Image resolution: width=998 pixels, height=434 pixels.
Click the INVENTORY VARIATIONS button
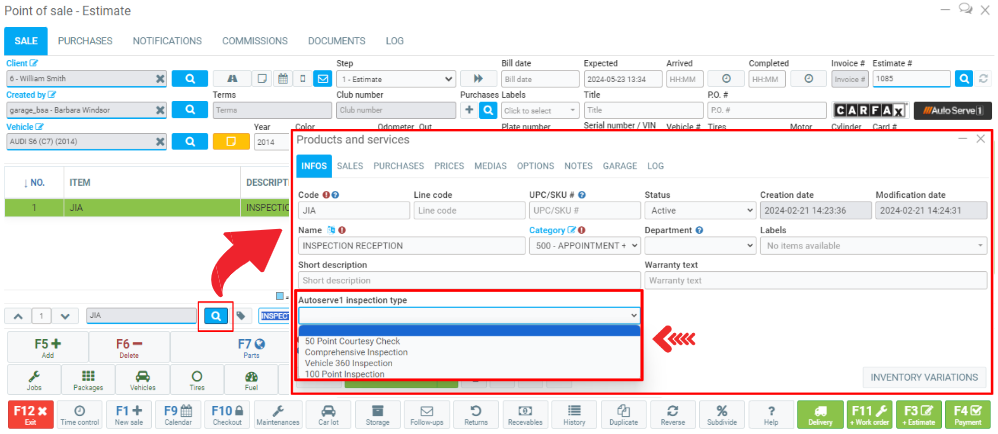pyautogui.click(x=923, y=377)
